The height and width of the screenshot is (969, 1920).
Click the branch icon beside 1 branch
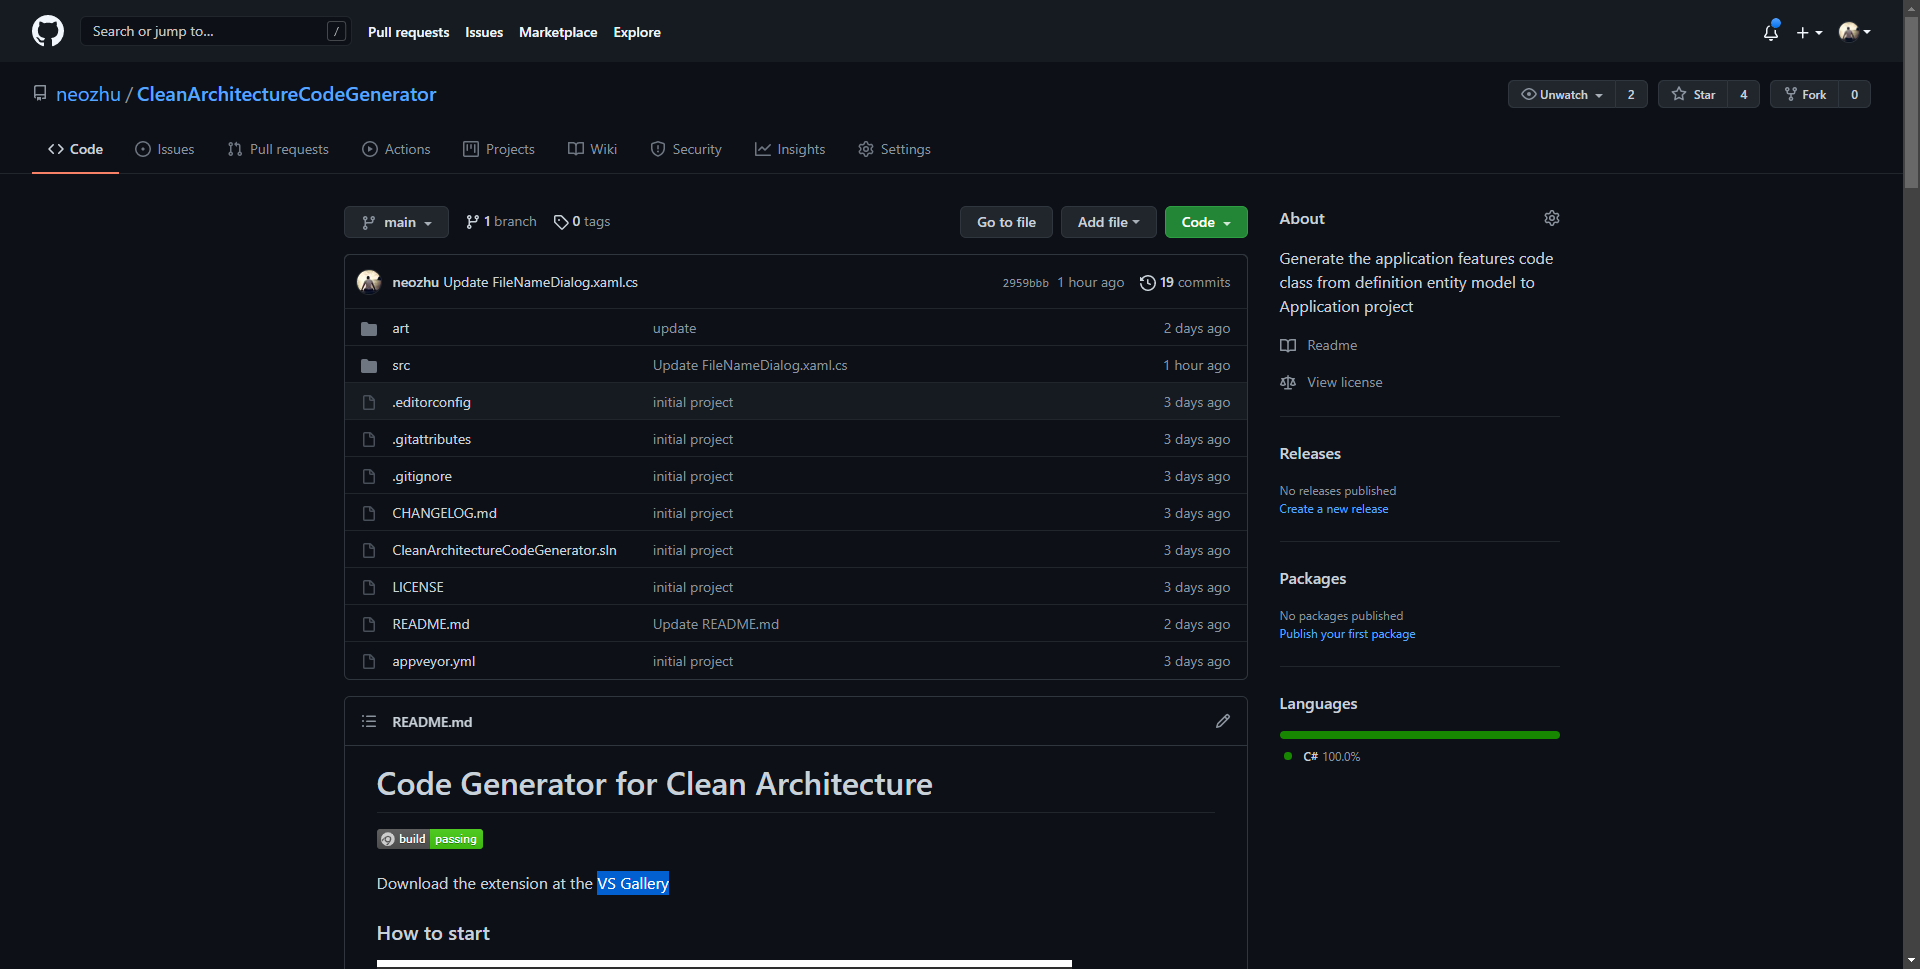pos(472,221)
